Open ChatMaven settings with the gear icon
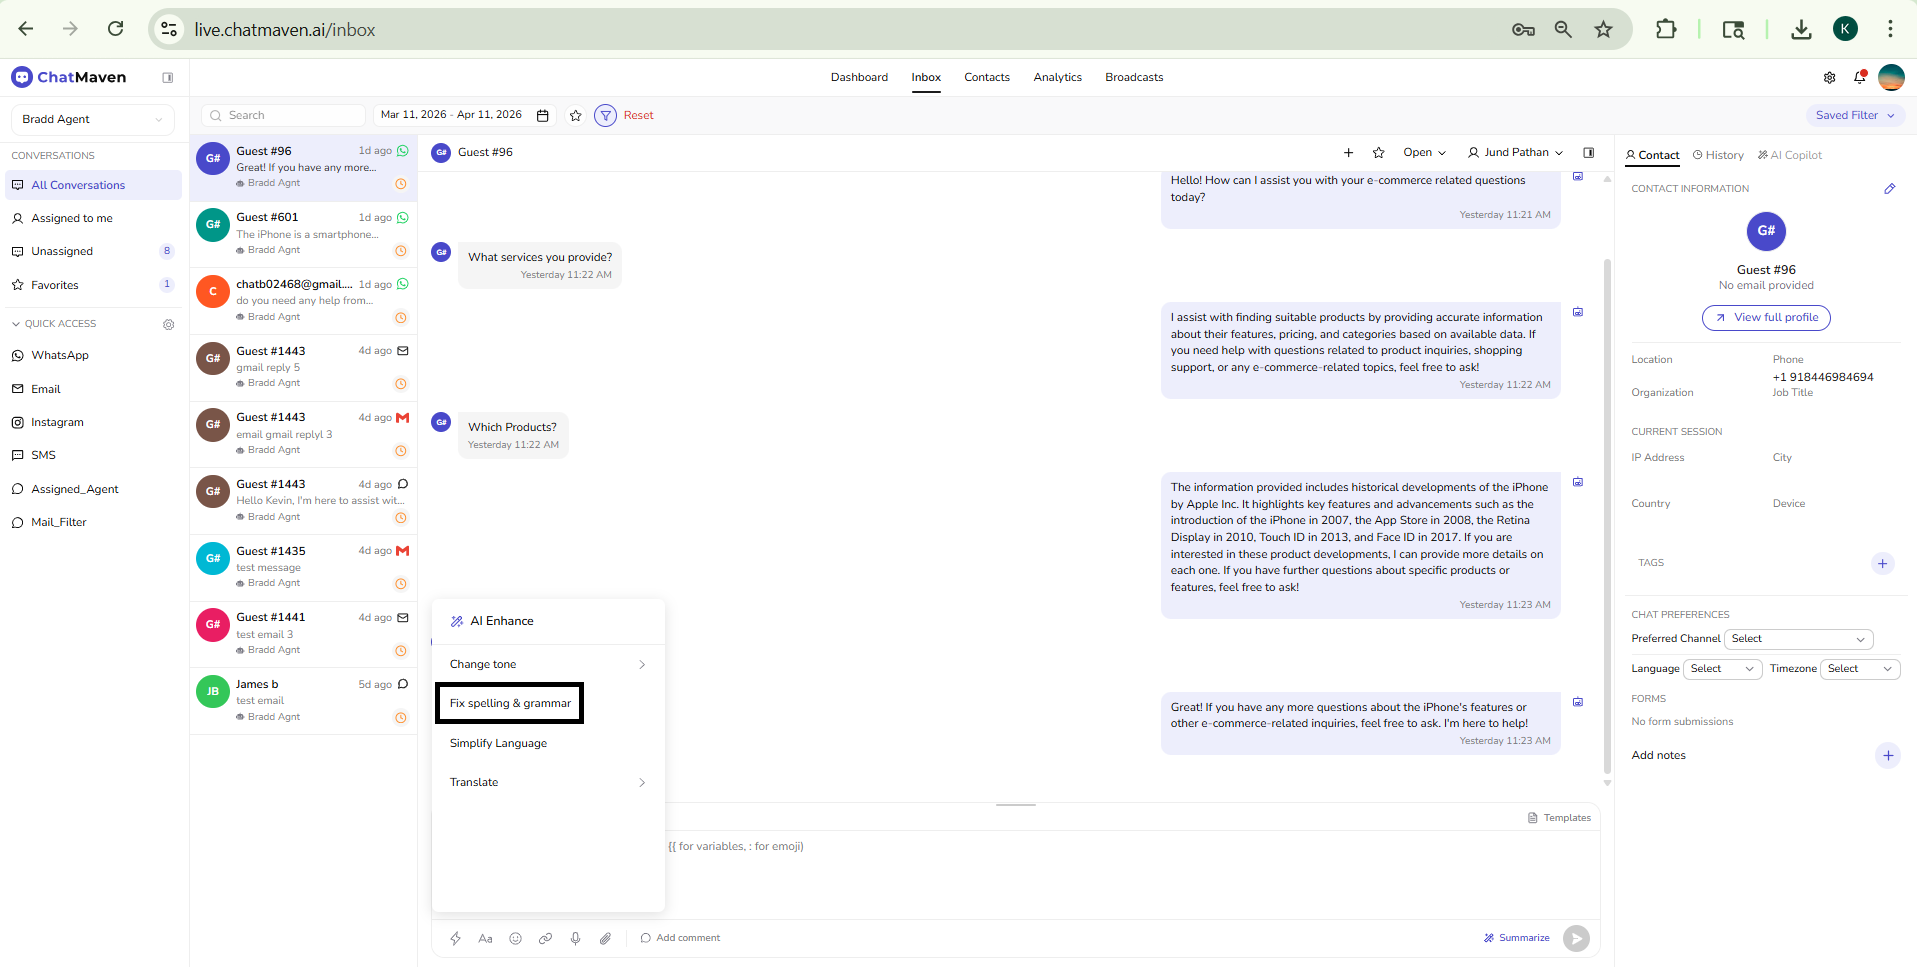 (1830, 77)
